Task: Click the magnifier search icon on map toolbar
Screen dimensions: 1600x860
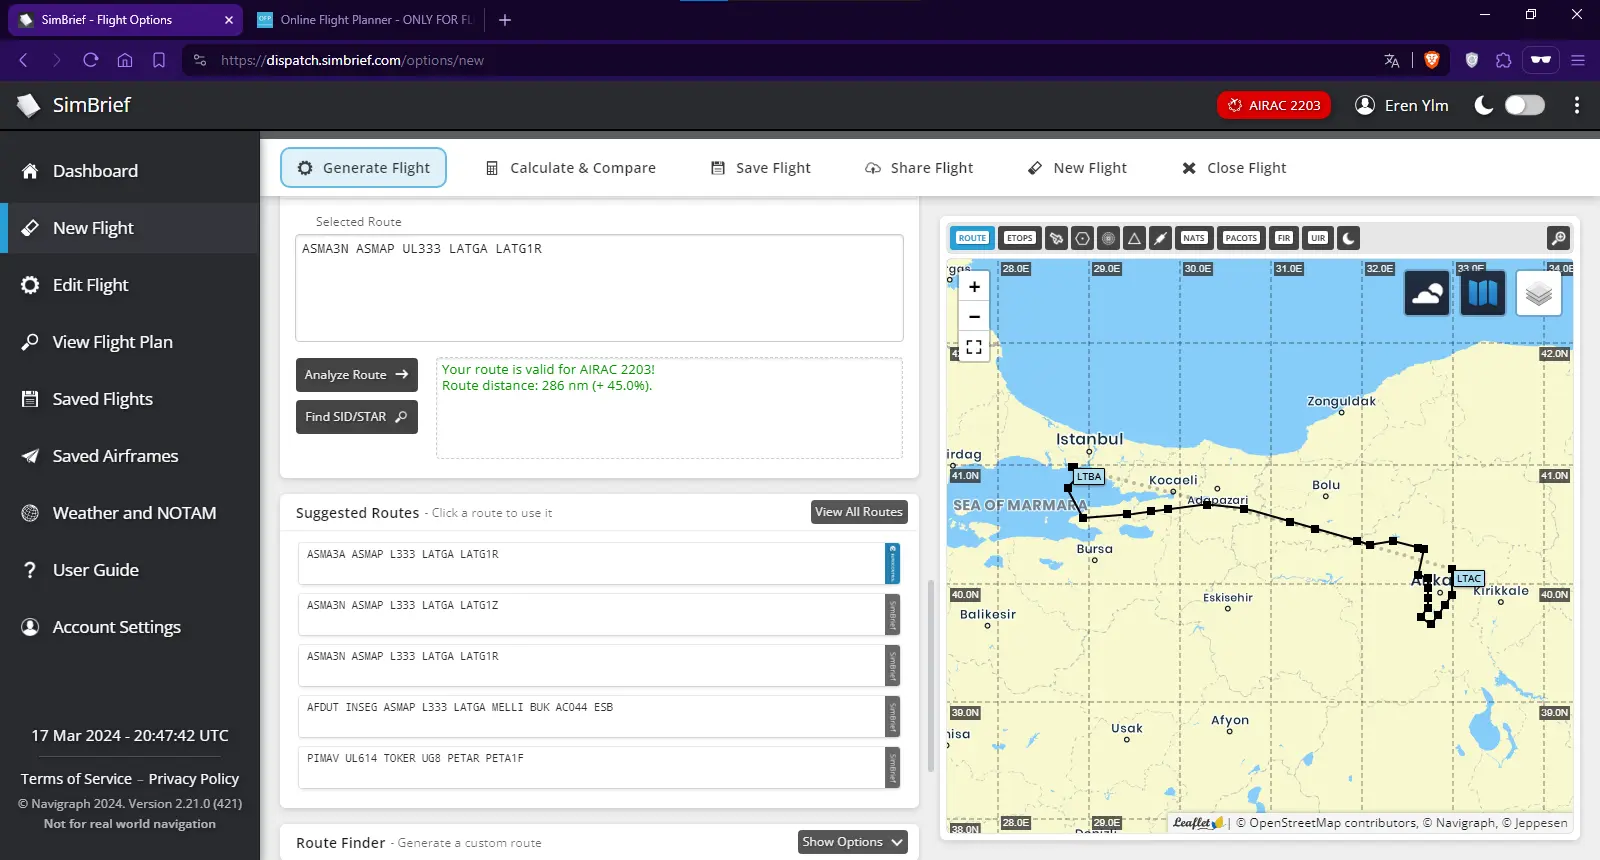Action: (1558, 238)
